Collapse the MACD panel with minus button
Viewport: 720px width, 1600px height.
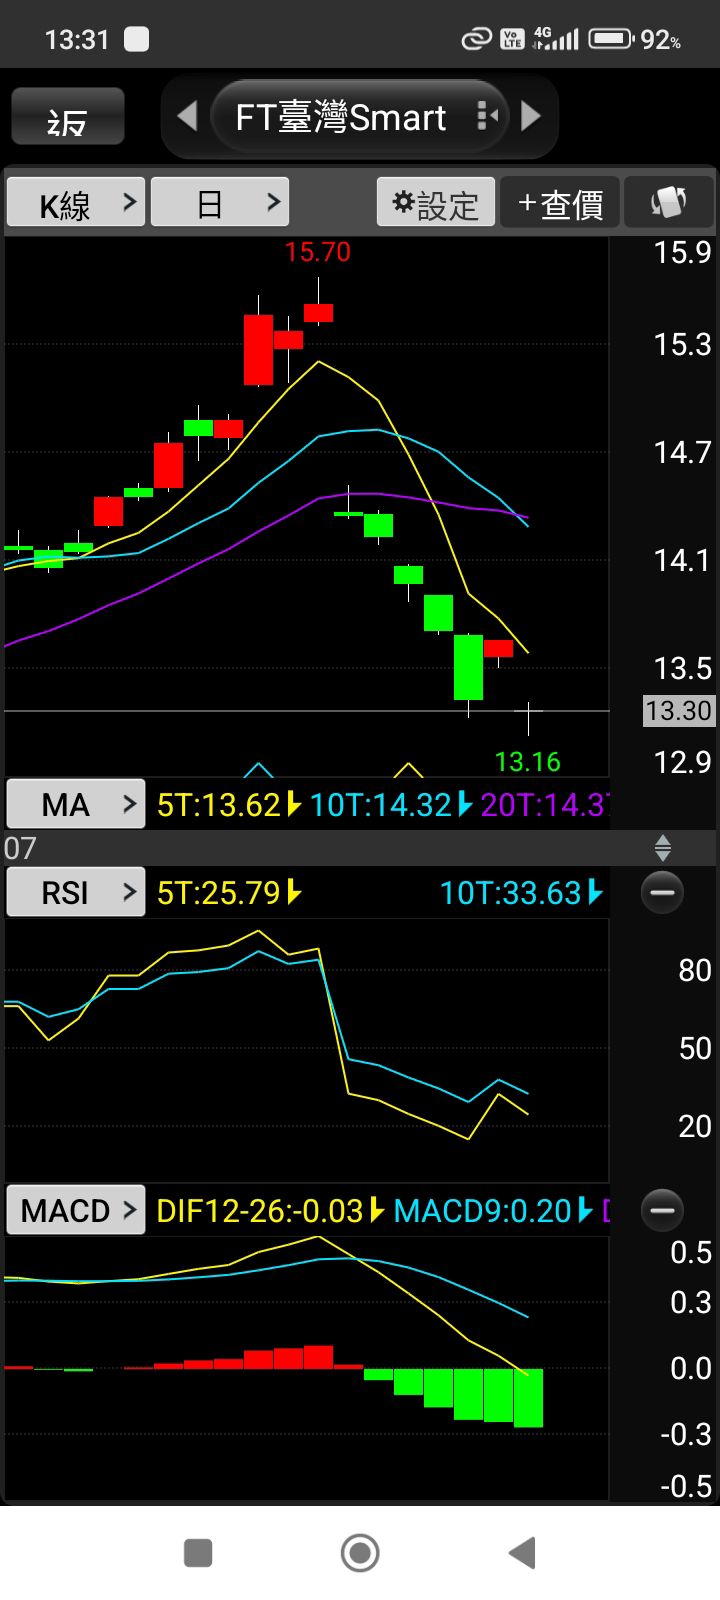(662, 1210)
